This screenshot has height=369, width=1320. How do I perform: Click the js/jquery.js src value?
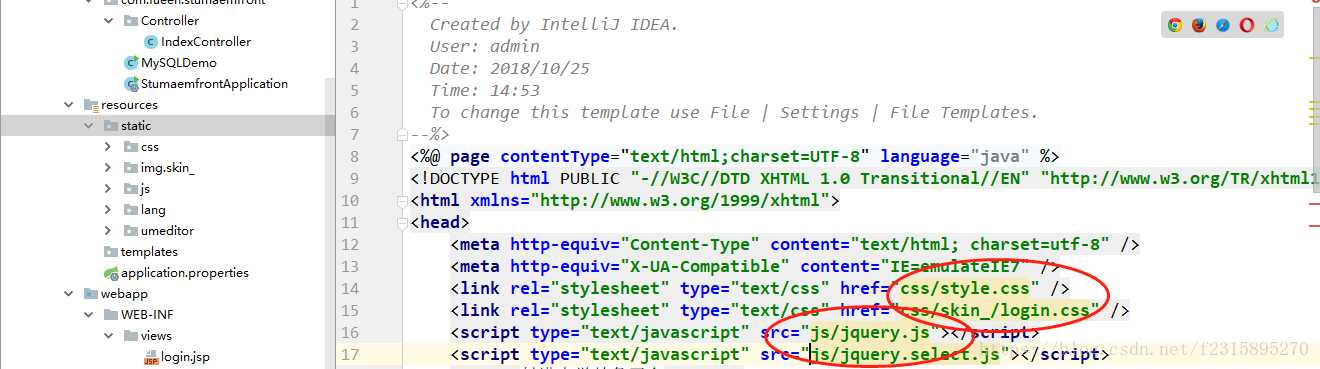pos(870,332)
